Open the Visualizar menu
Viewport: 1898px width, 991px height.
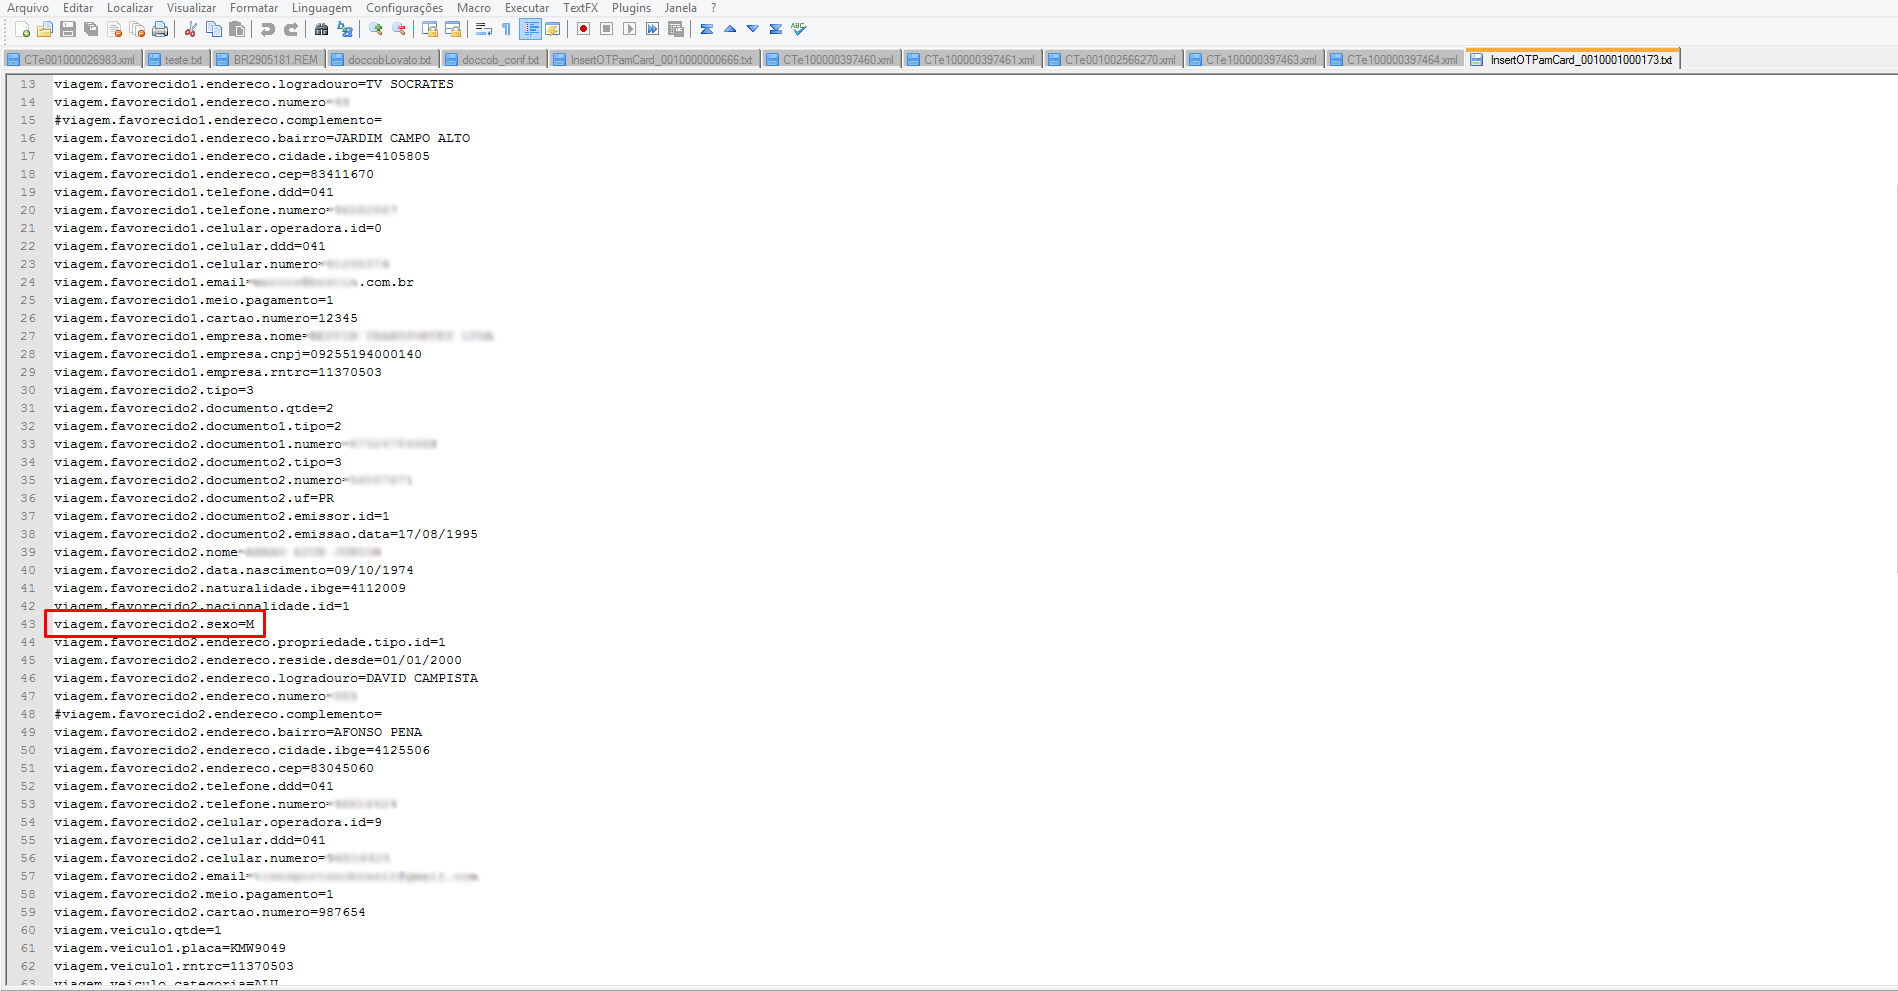click(x=191, y=8)
